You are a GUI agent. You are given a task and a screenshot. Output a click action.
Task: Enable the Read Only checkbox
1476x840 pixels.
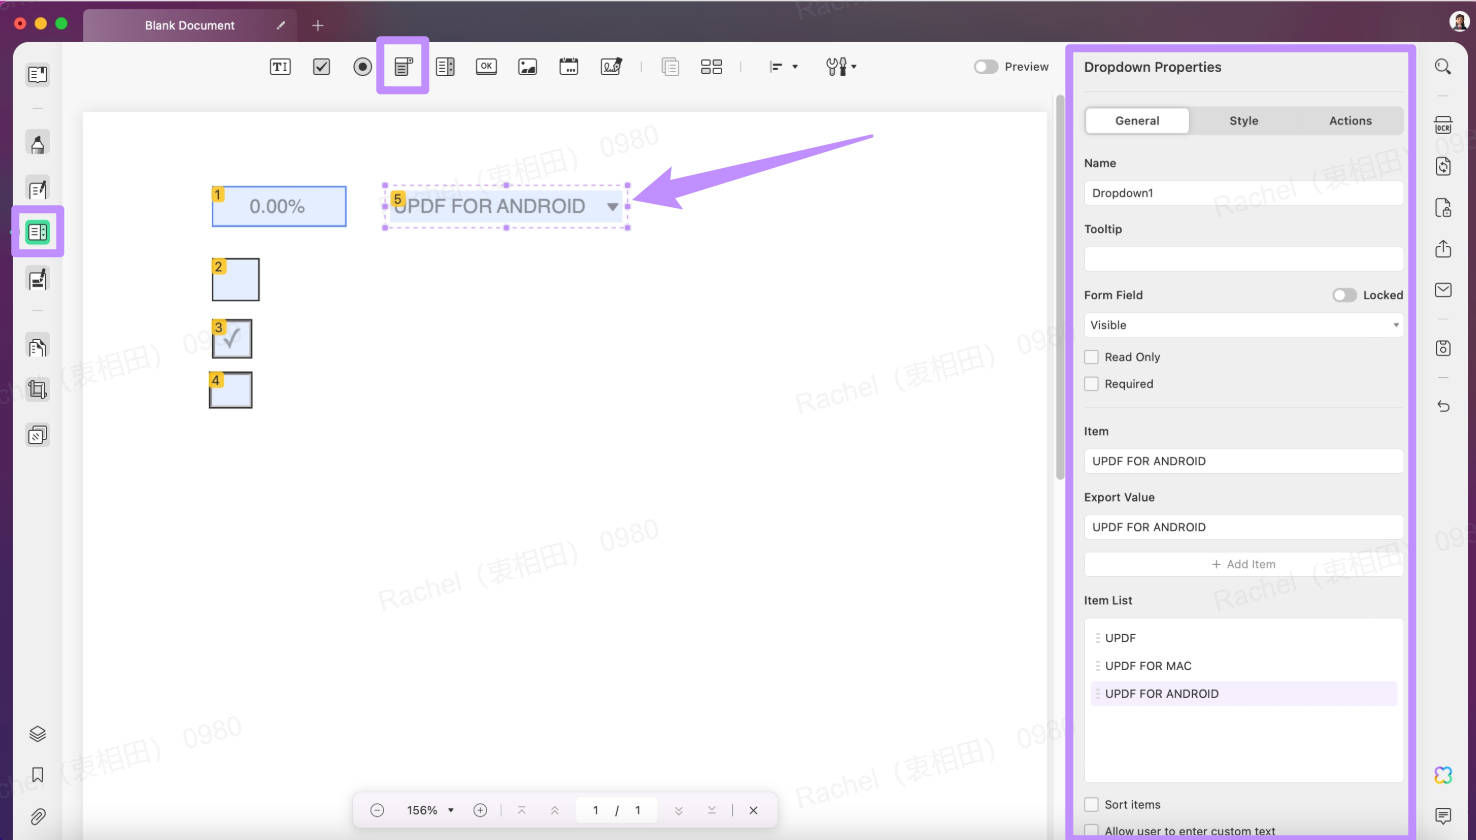[x=1091, y=356]
